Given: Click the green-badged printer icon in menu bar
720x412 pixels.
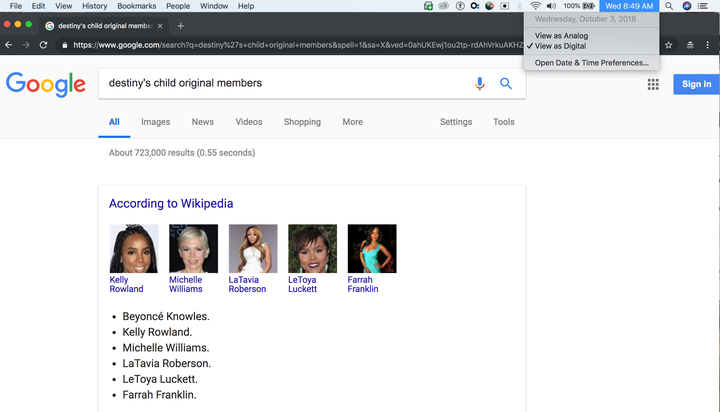Looking at the screenshot, I should [428, 6].
